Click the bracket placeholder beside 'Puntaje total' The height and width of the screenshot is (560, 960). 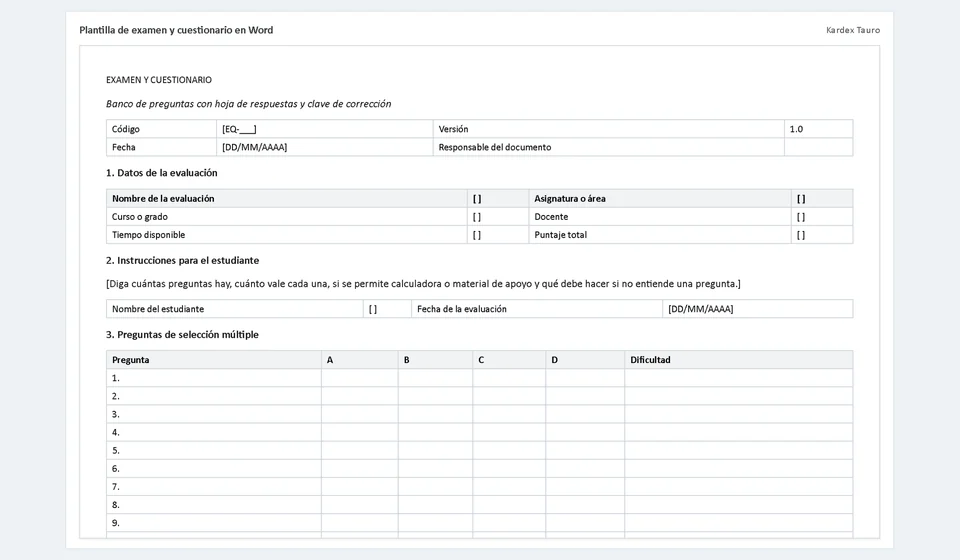click(822, 235)
